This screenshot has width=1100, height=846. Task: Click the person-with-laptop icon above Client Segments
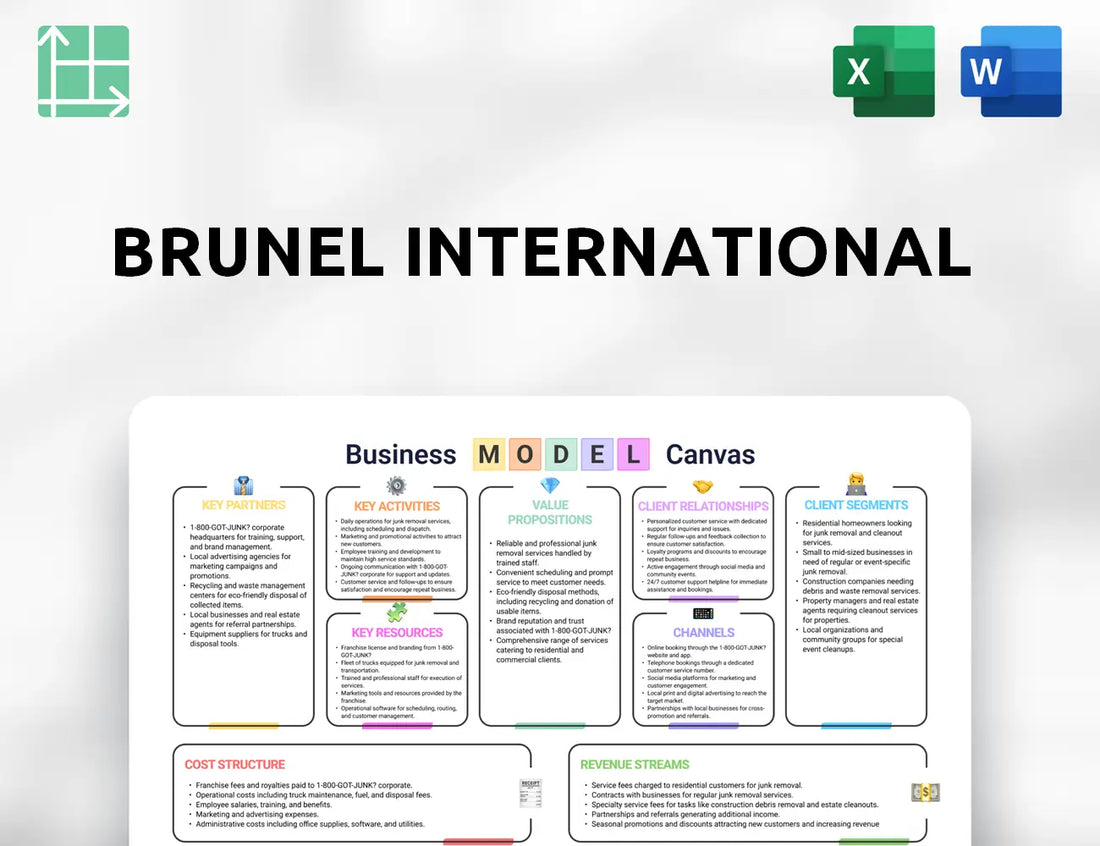tap(856, 484)
